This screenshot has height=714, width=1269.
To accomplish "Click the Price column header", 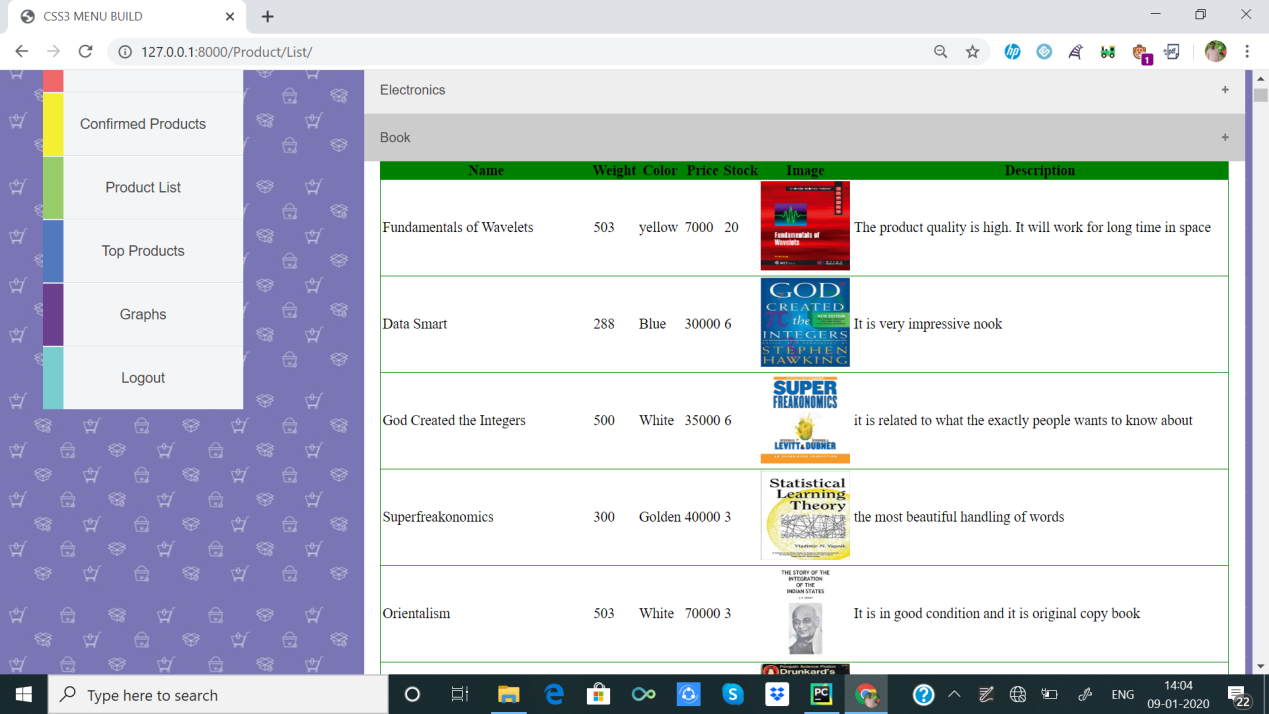I will click(x=702, y=171).
